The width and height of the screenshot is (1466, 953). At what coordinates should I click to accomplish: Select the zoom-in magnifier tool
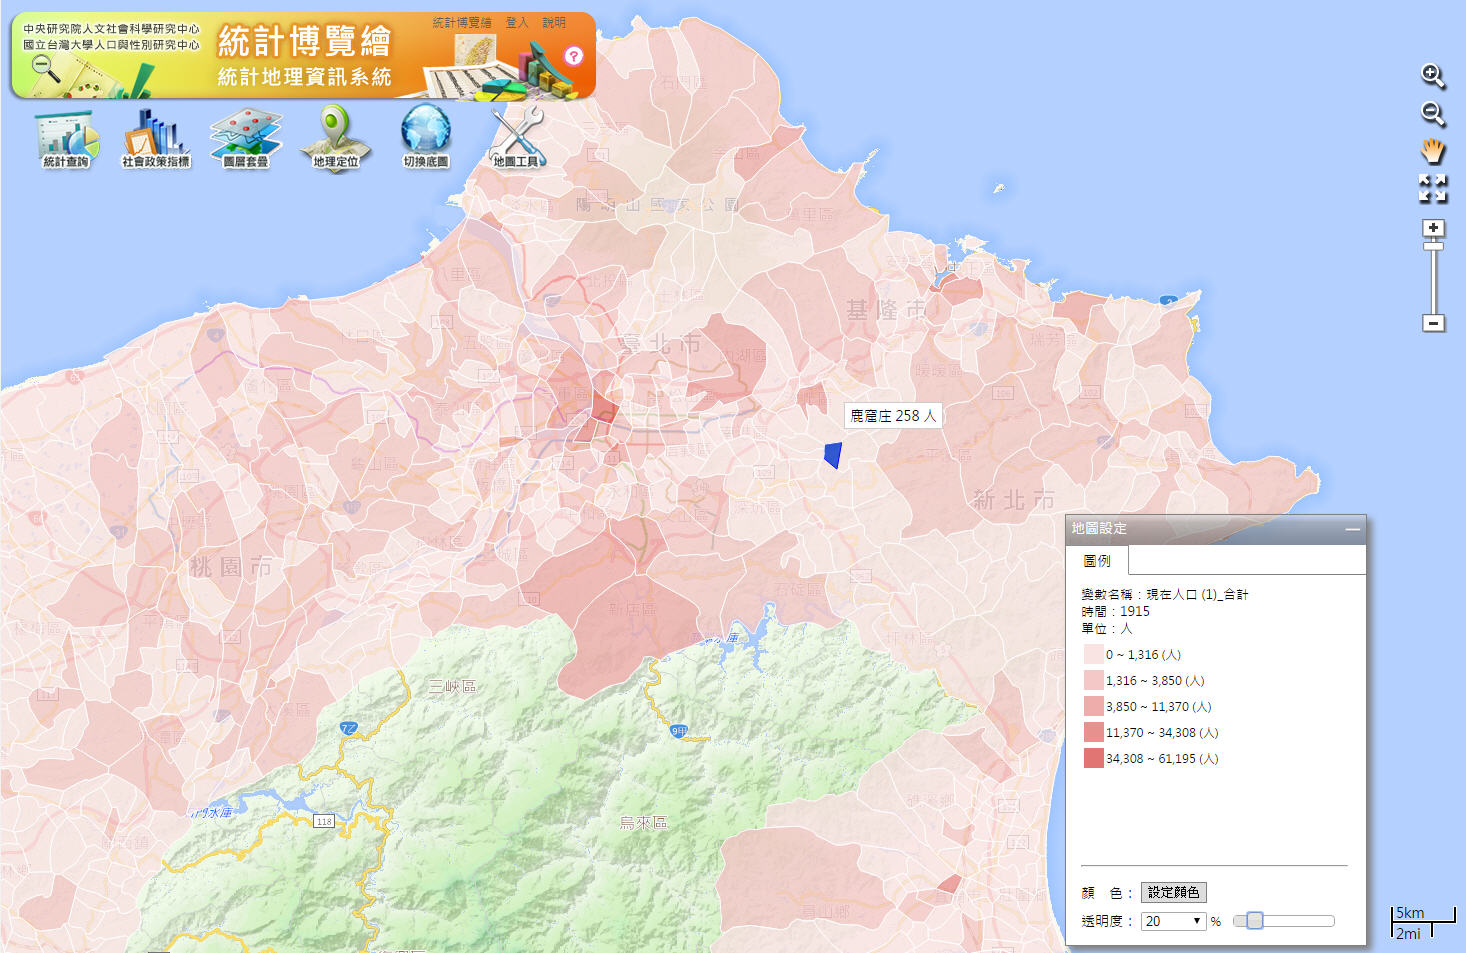[1433, 76]
